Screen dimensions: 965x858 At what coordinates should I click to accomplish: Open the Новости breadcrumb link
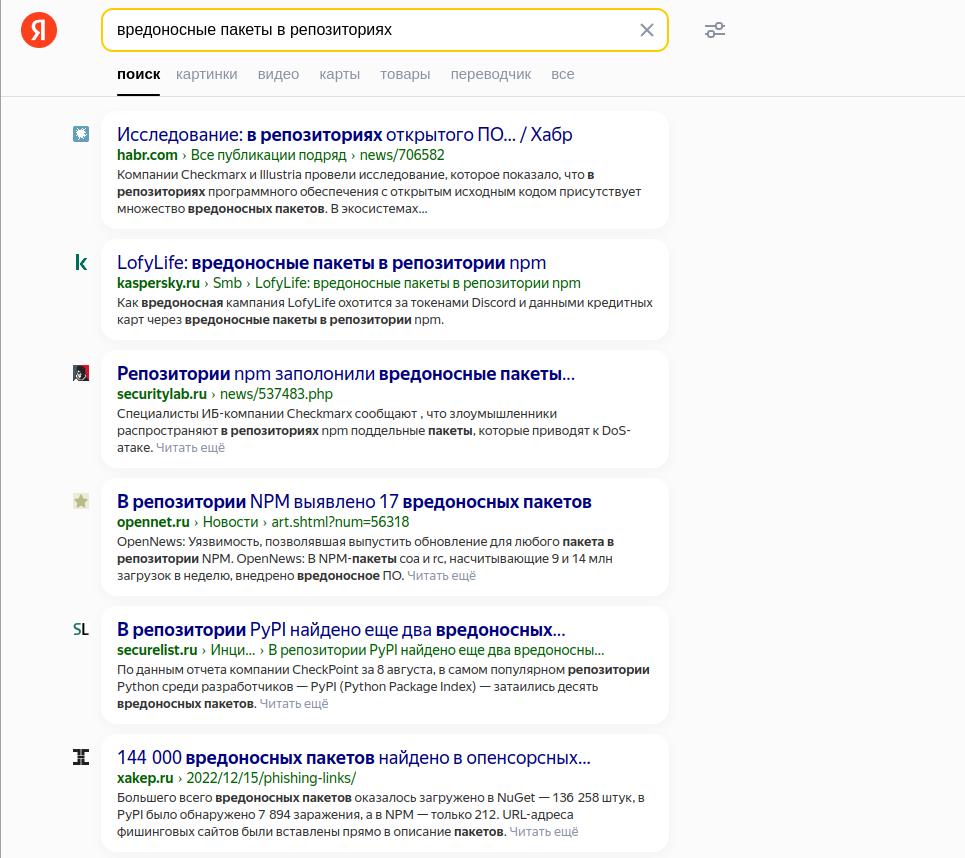coord(231,522)
